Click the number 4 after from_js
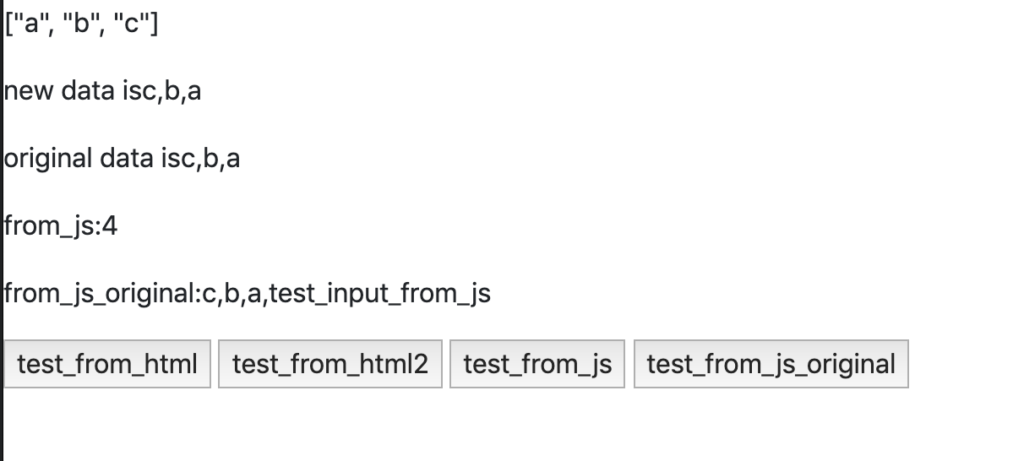Image resolution: width=1024 pixels, height=461 pixels. pyautogui.click(x=110, y=226)
